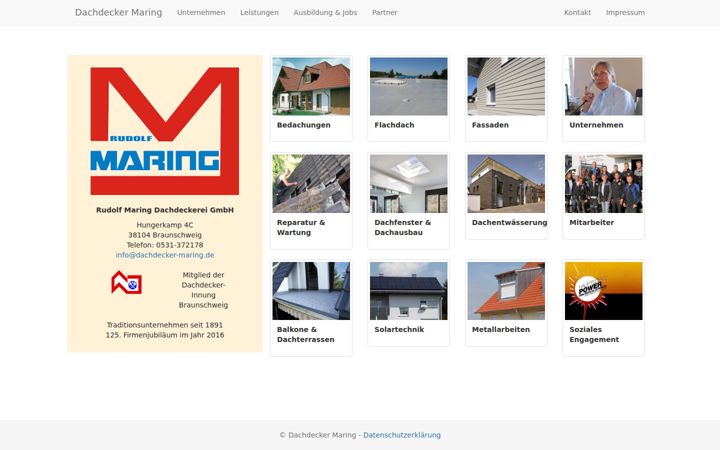Open the Reparatur & Wartung tile thumbnail

click(x=311, y=184)
